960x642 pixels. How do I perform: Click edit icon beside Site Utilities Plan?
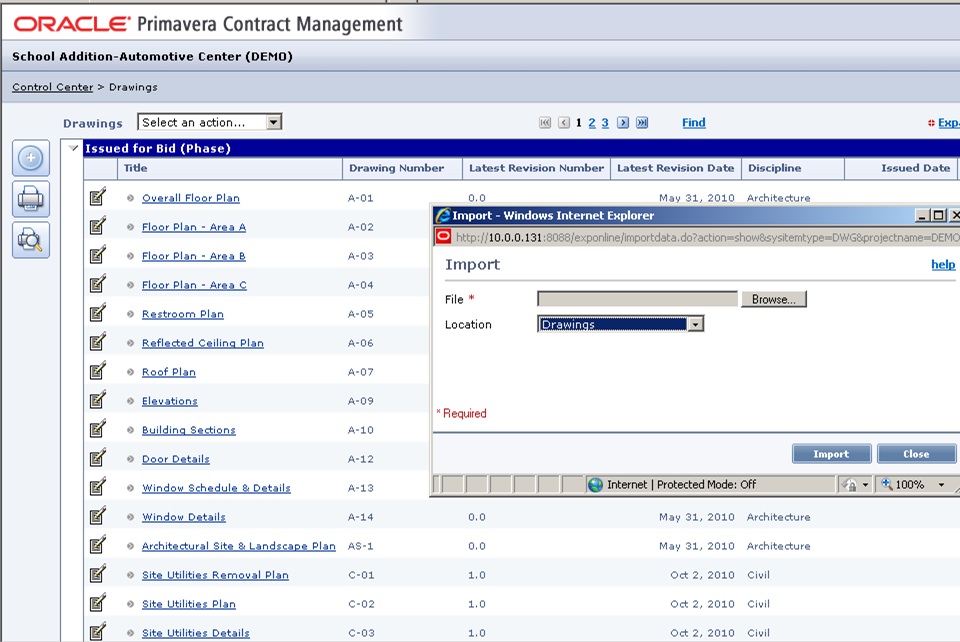(x=97, y=603)
